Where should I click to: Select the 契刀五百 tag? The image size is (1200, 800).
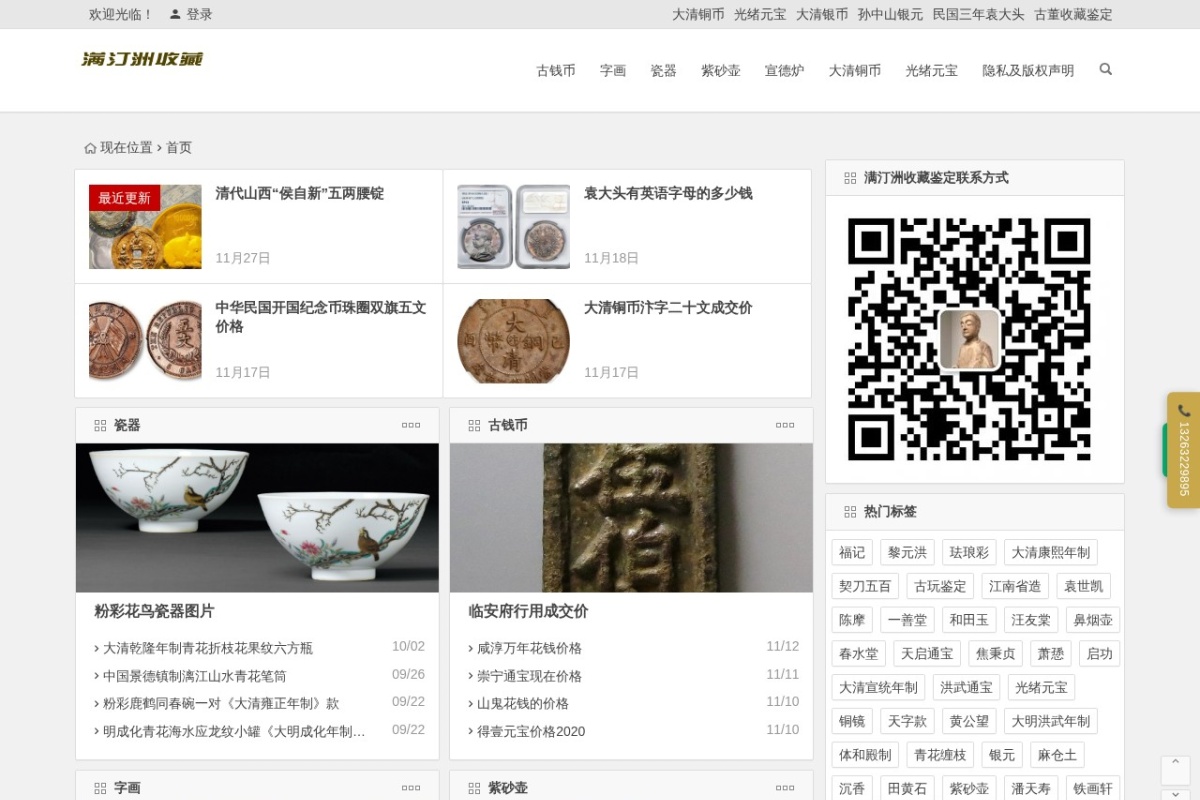coord(865,587)
